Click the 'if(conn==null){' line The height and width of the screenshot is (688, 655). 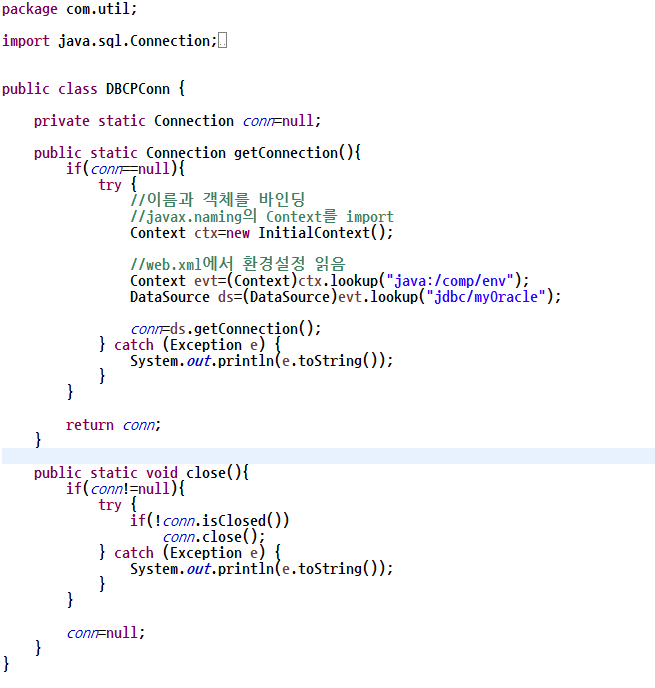coord(125,168)
